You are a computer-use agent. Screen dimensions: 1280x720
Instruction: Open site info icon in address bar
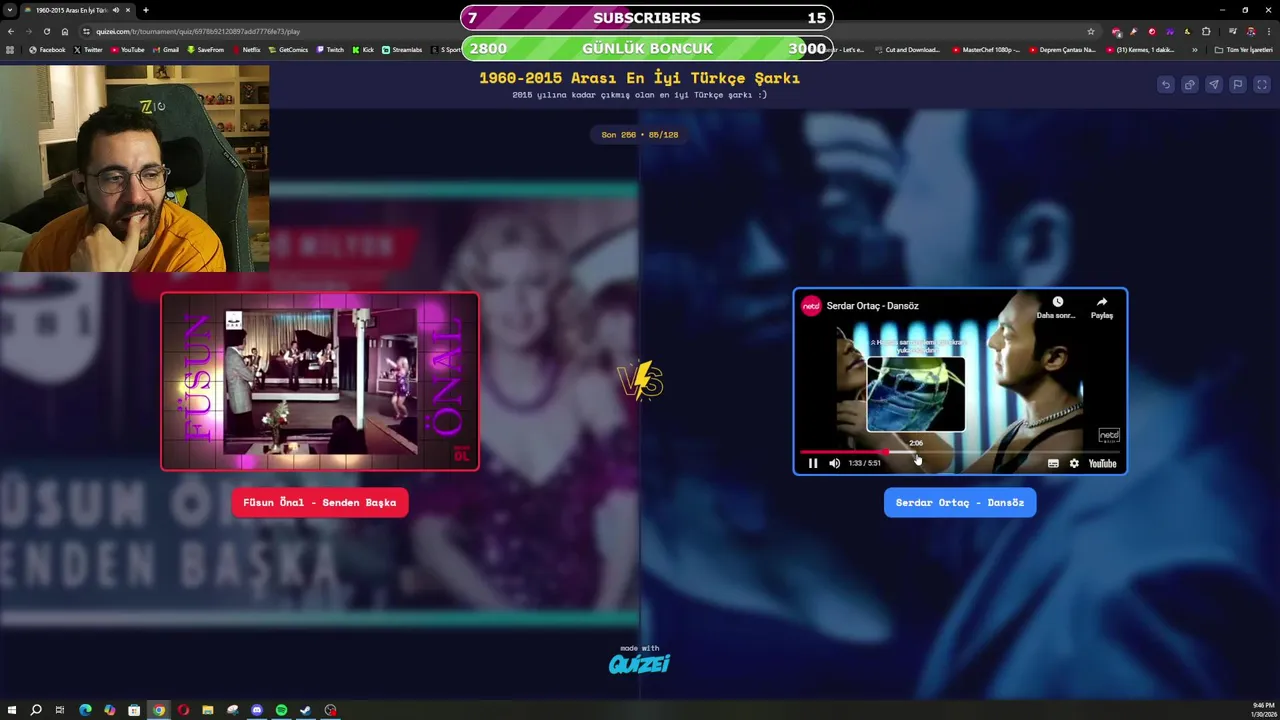click(86, 31)
